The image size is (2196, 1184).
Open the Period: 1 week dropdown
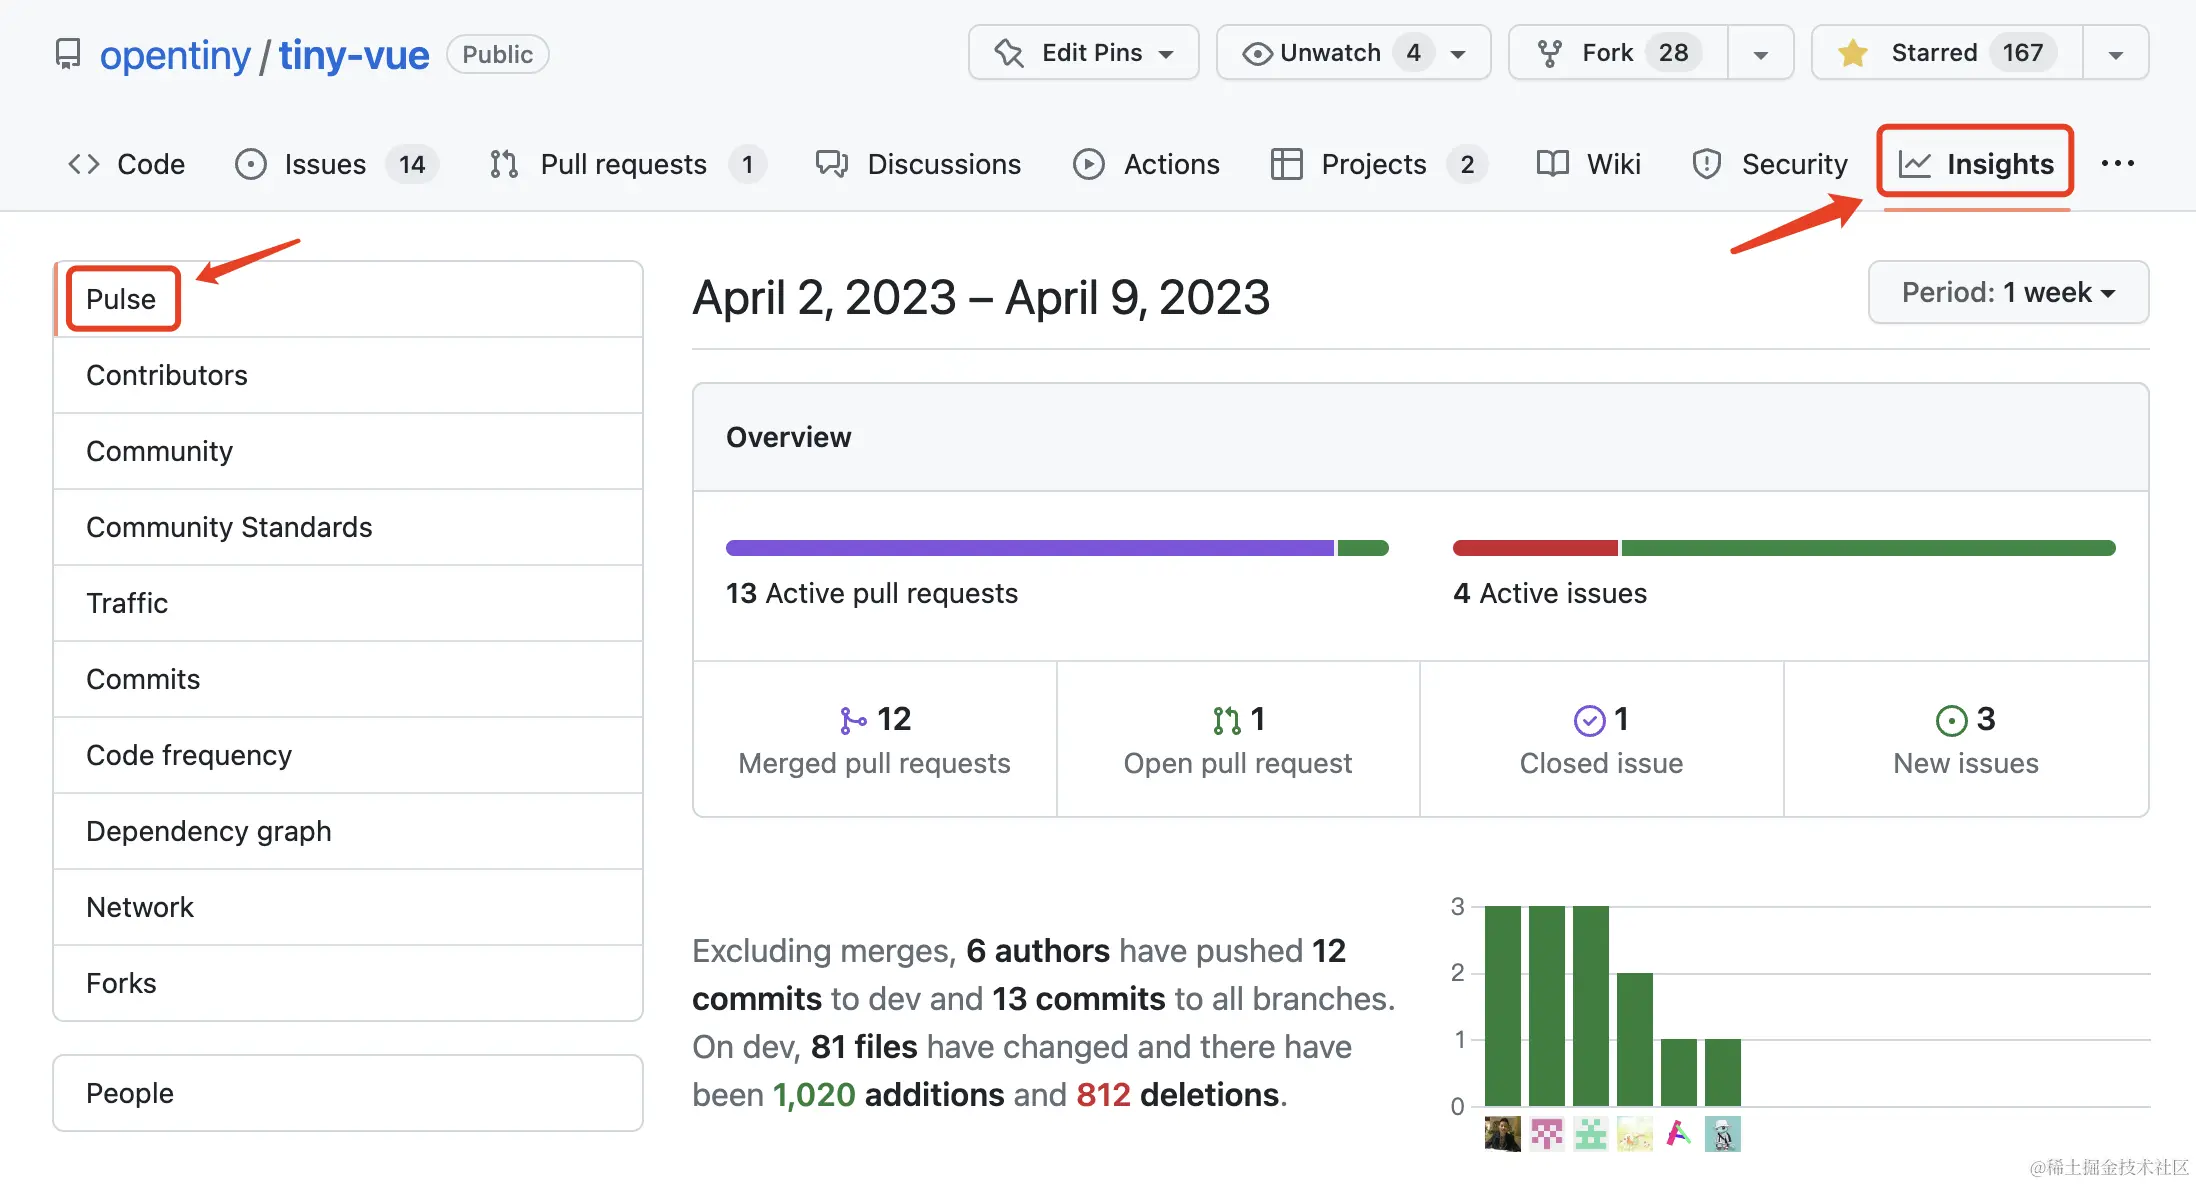2008,292
